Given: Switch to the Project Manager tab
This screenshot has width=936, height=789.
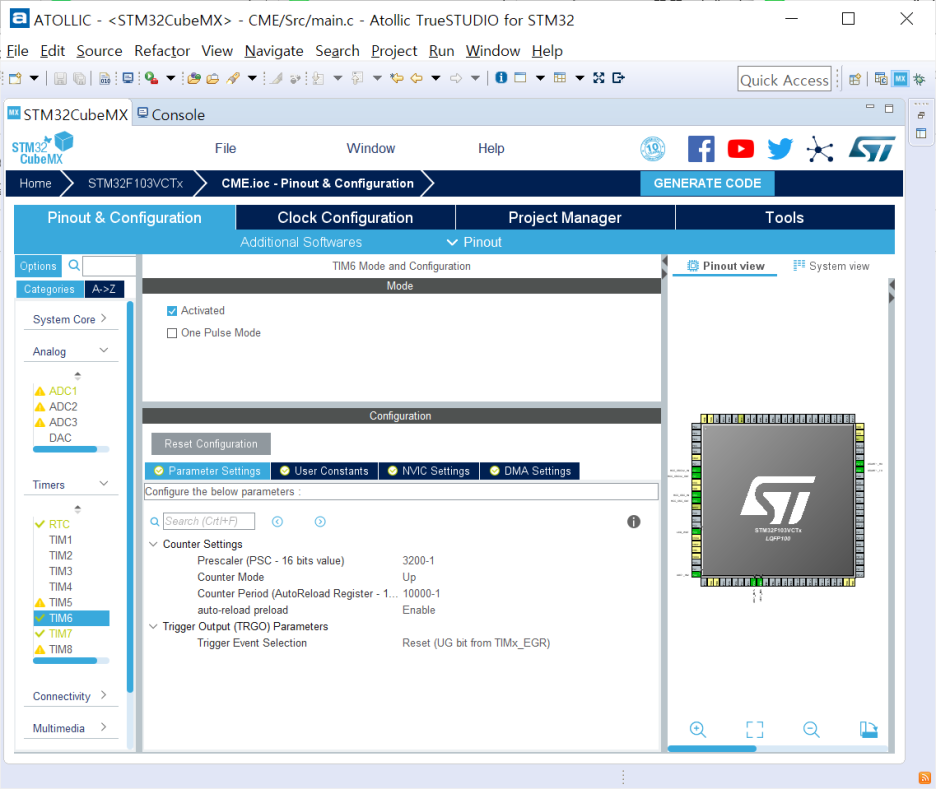Looking at the screenshot, I should [x=565, y=218].
